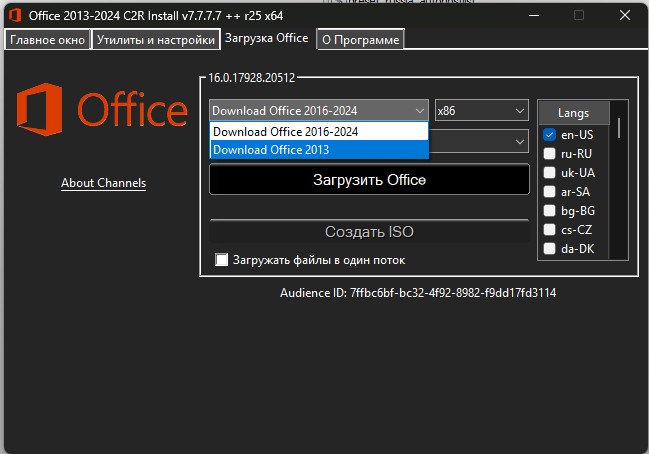Choose Download Office 2016-2024 list option

[319, 132]
